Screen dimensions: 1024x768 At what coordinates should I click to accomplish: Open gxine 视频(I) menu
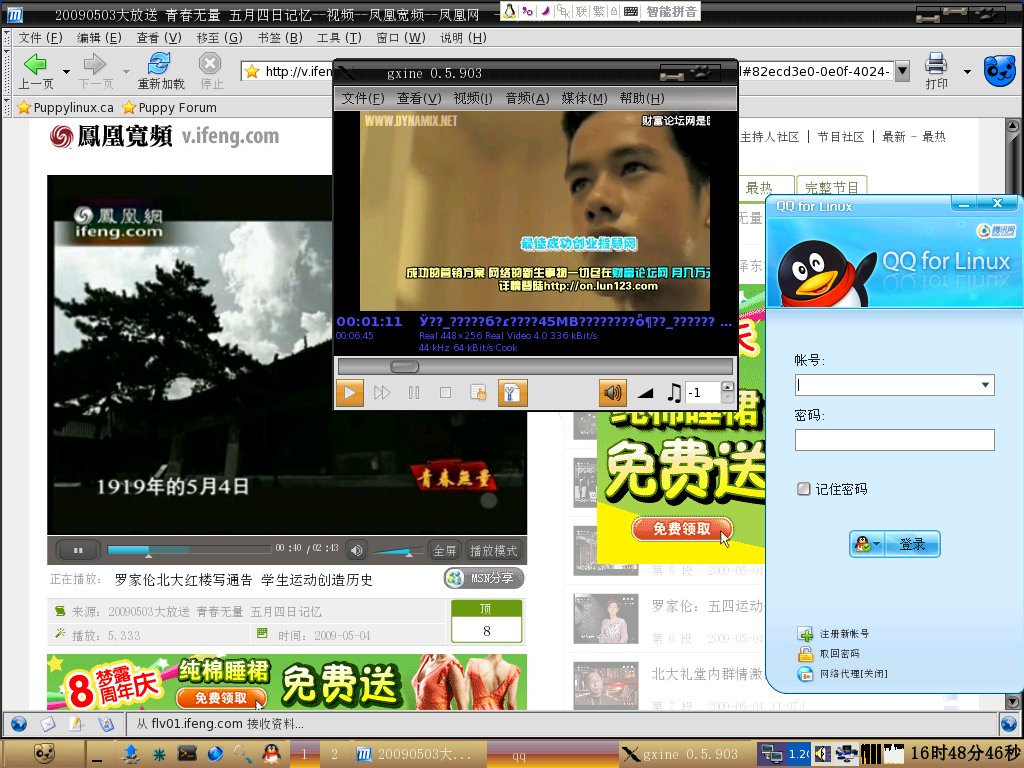pyautogui.click(x=473, y=98)
